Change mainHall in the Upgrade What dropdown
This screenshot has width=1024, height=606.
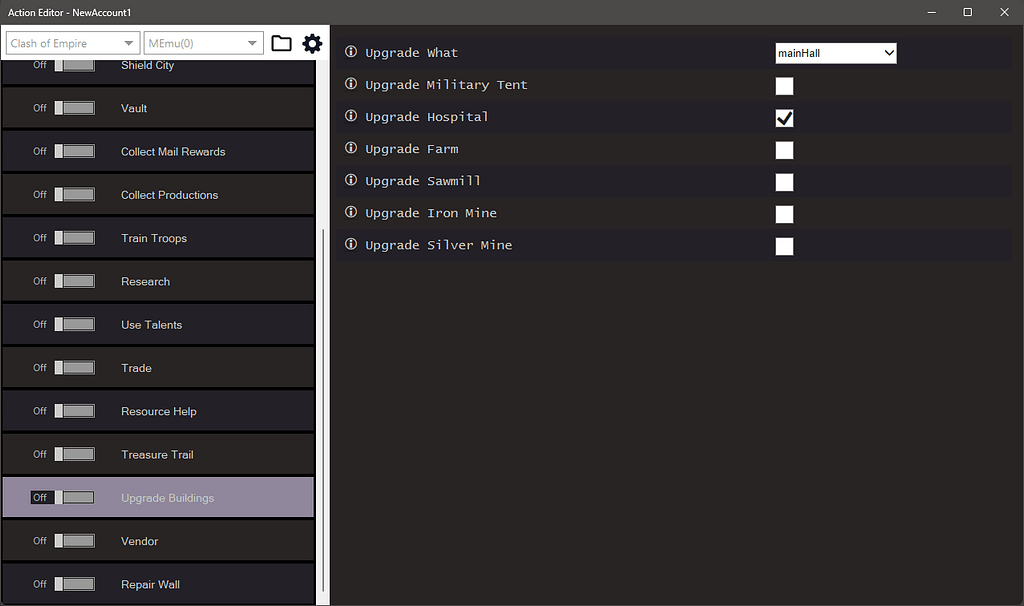(x=835, y=52)
